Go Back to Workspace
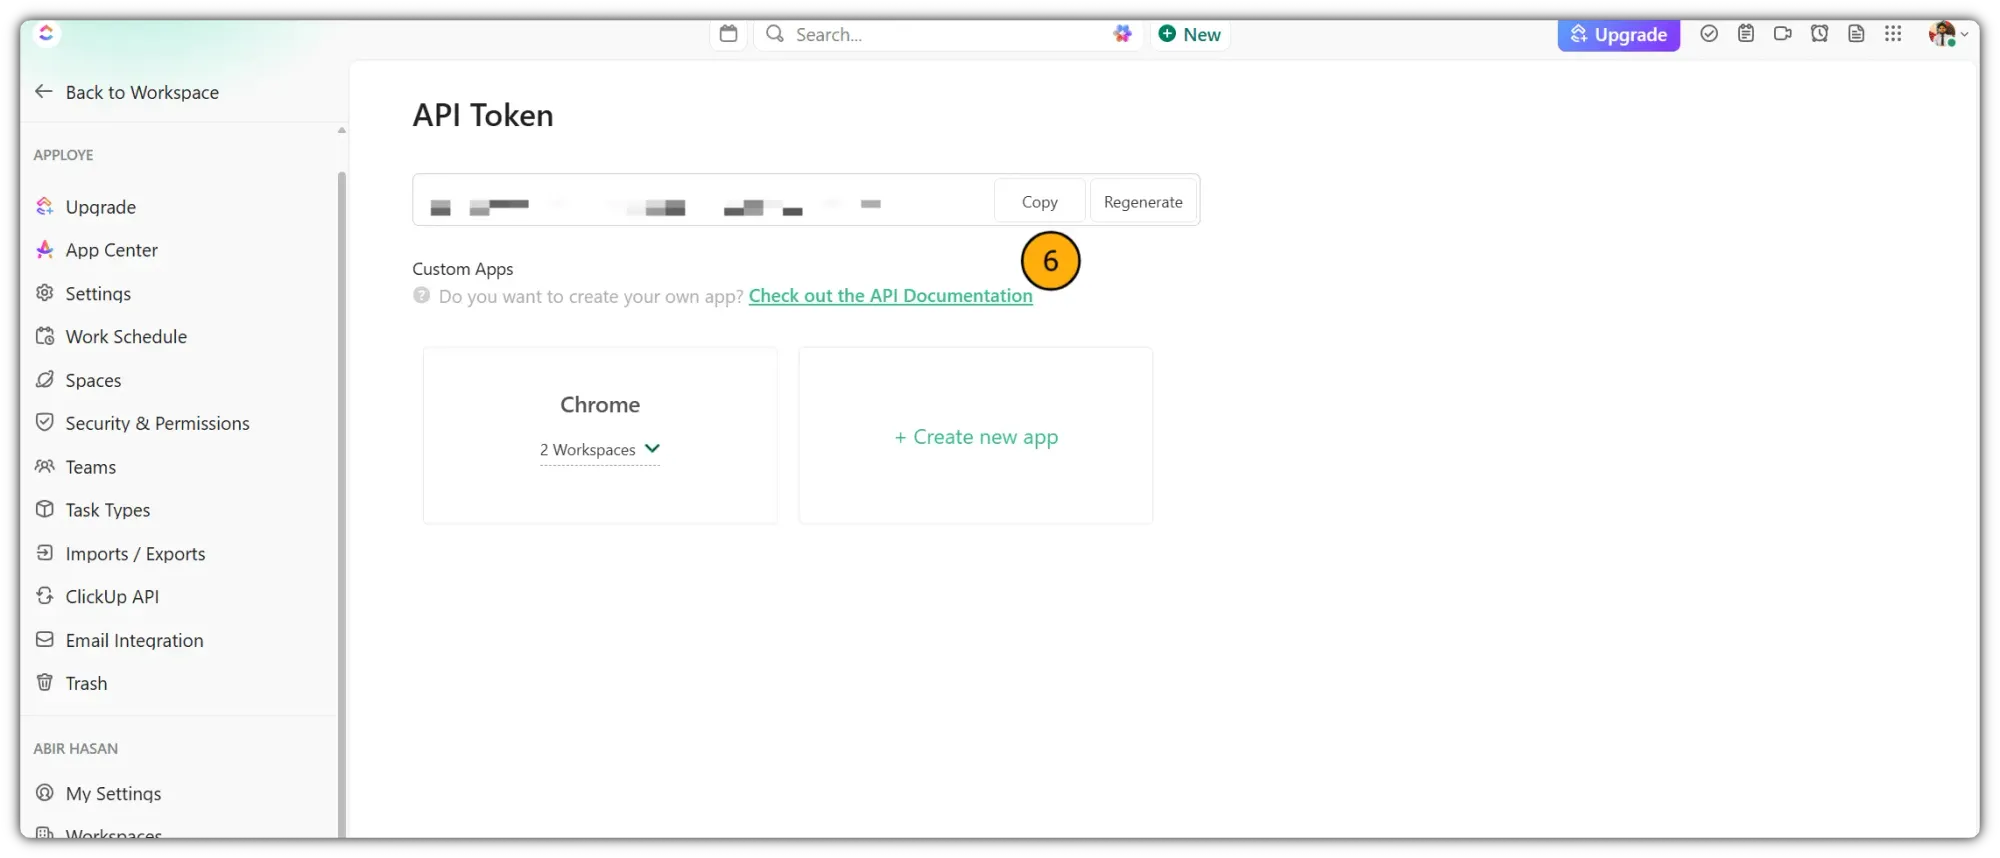 click(127, 92)
